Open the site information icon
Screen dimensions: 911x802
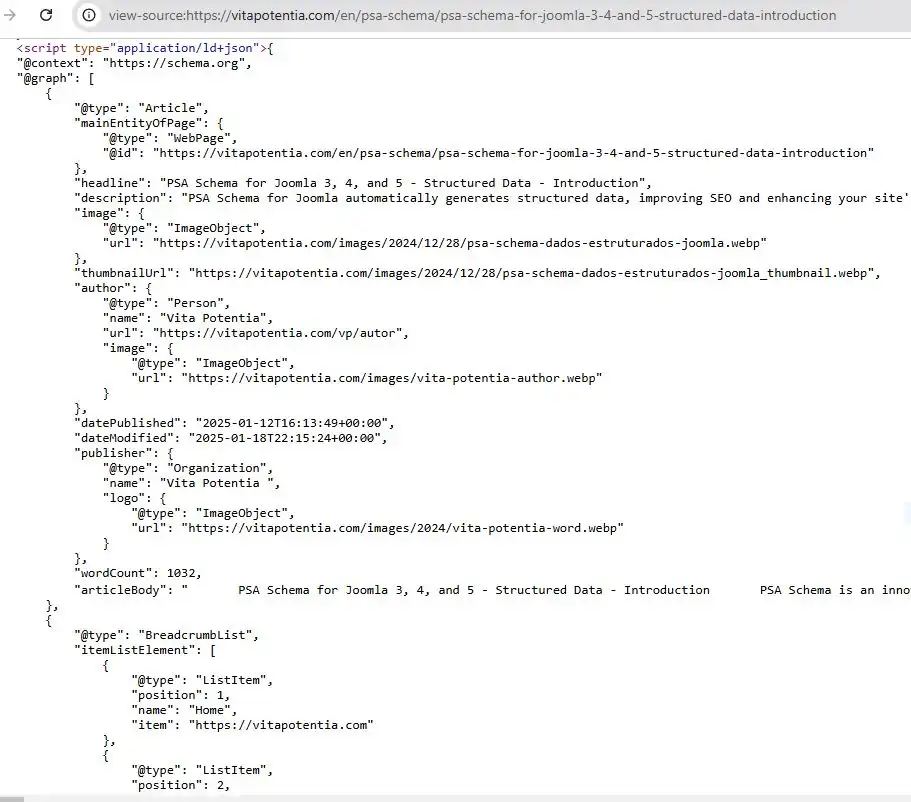coord(88,15)
